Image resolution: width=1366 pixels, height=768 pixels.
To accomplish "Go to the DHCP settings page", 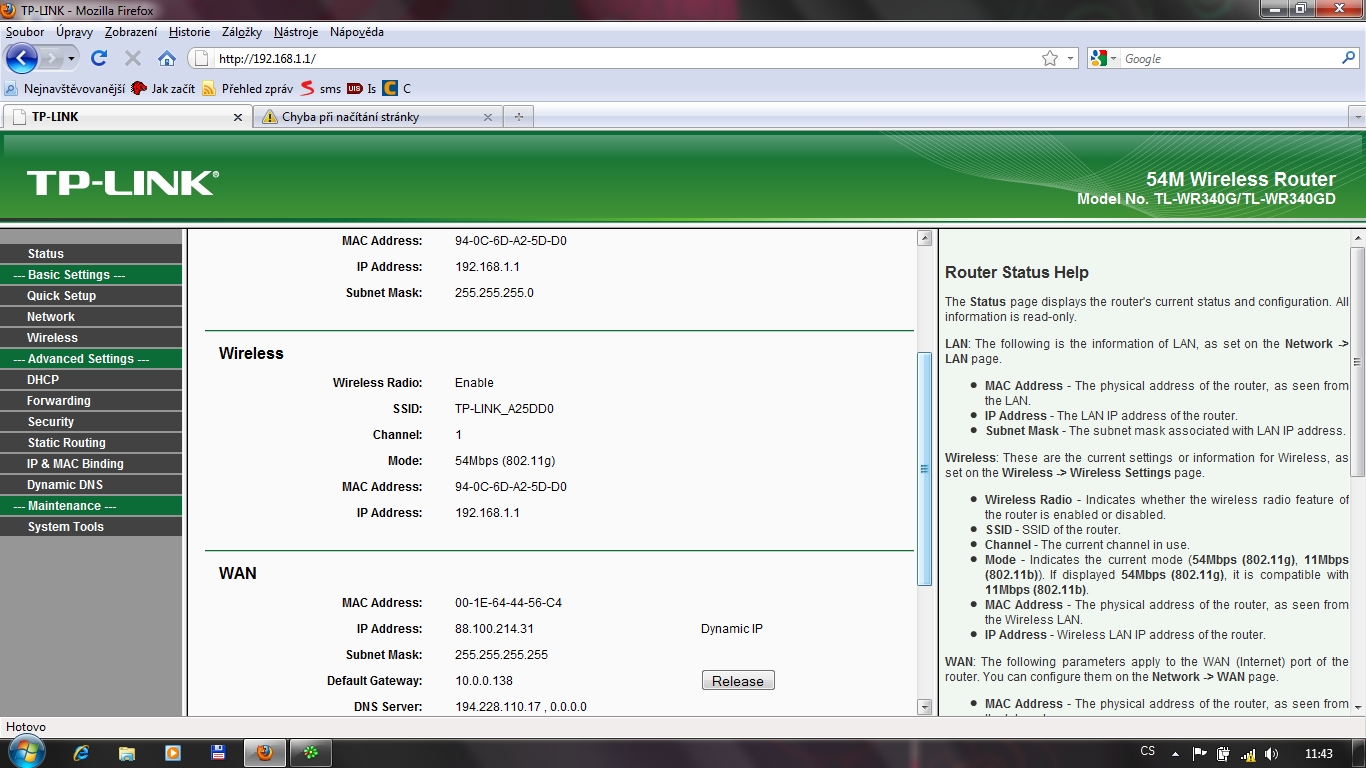I will (43, 380).
